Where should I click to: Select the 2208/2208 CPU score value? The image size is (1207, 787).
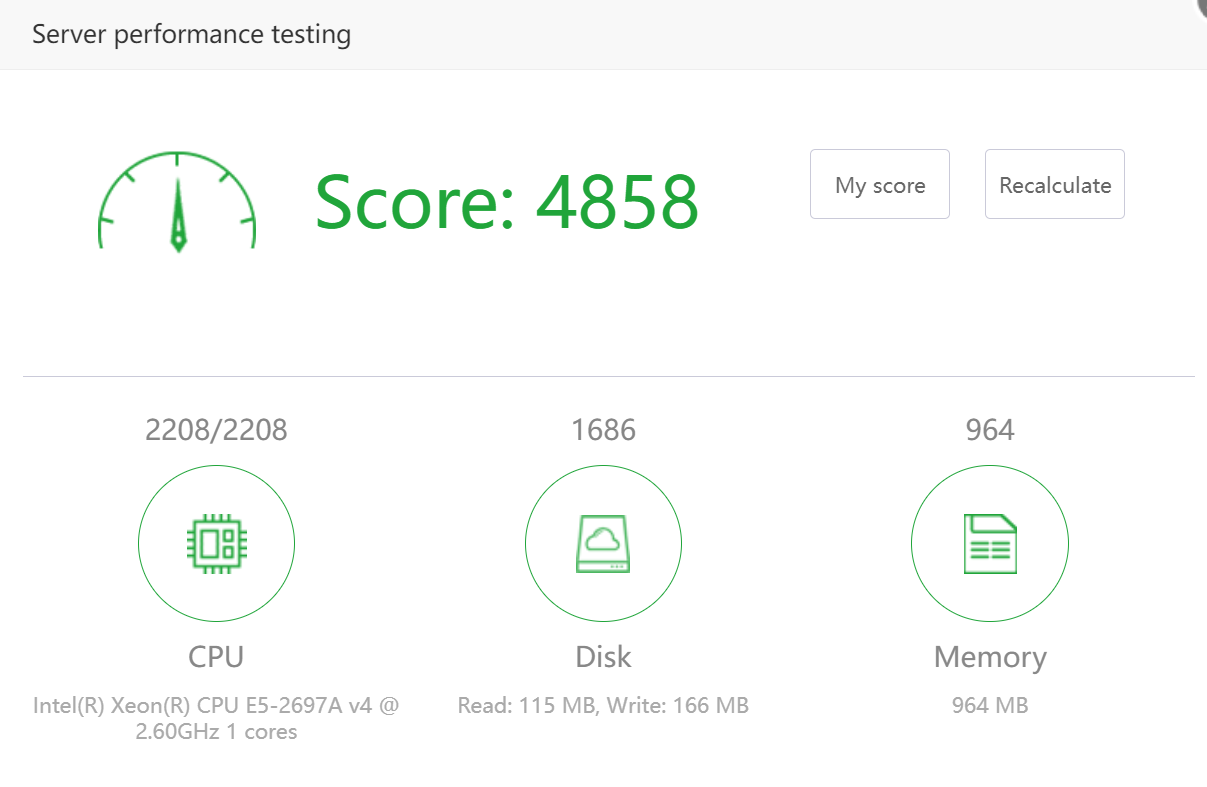pyautogui.click(x=216, y=430)
